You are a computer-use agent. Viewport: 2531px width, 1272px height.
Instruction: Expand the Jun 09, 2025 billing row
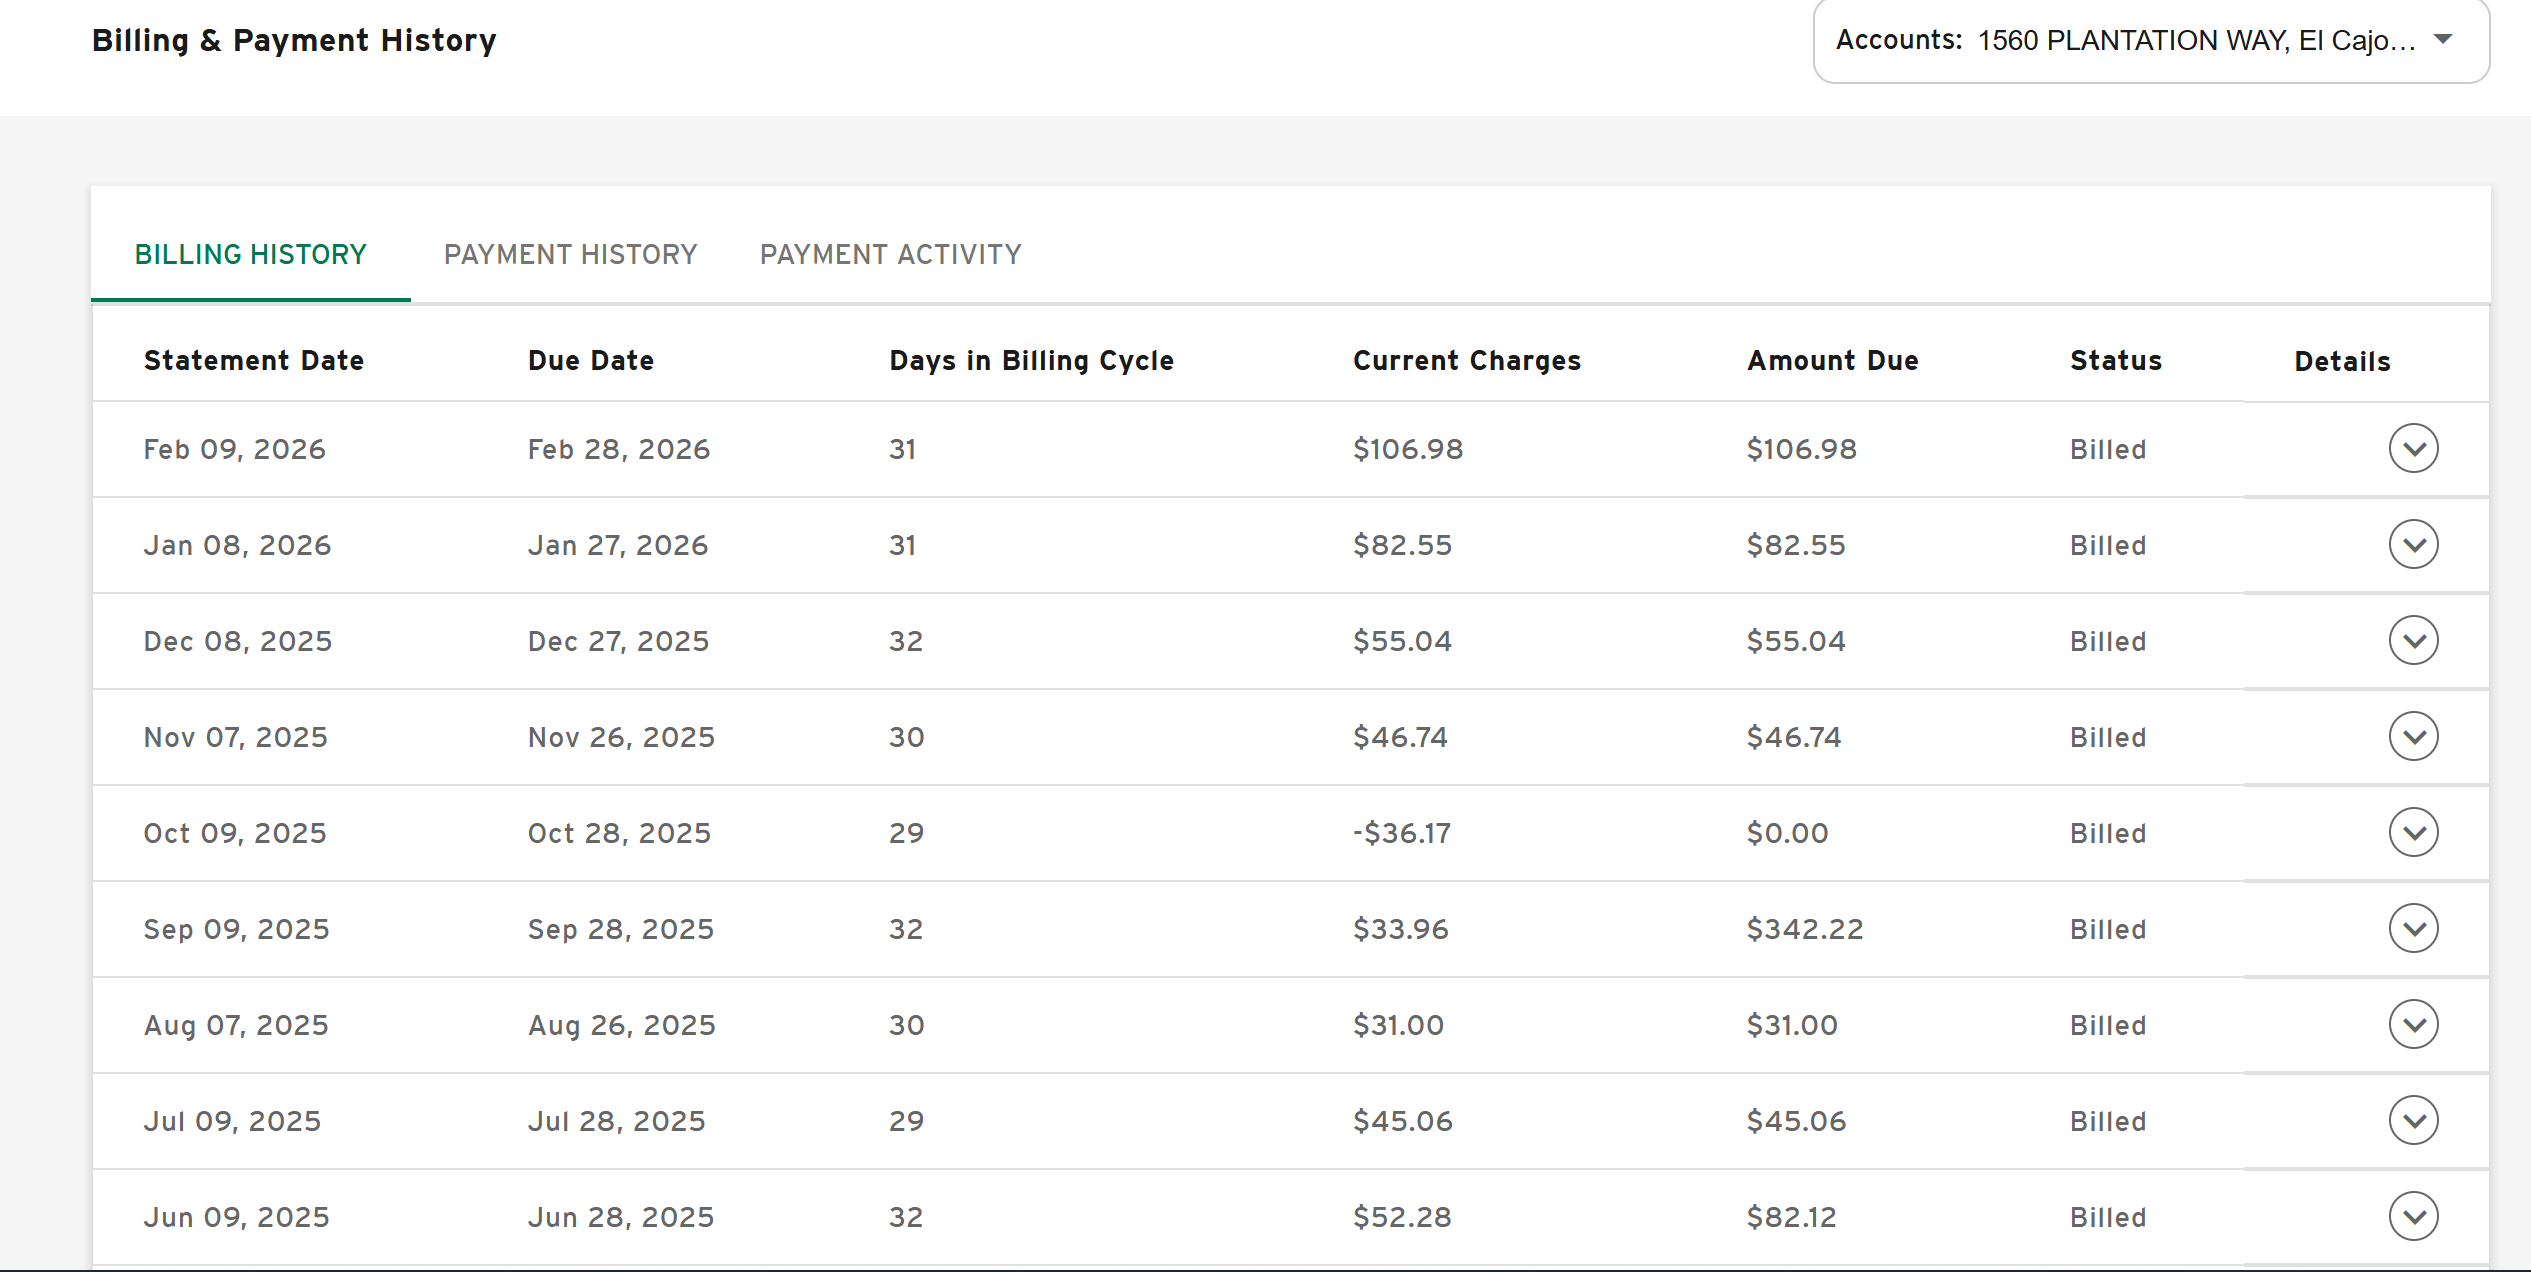pos(2413,1216)
